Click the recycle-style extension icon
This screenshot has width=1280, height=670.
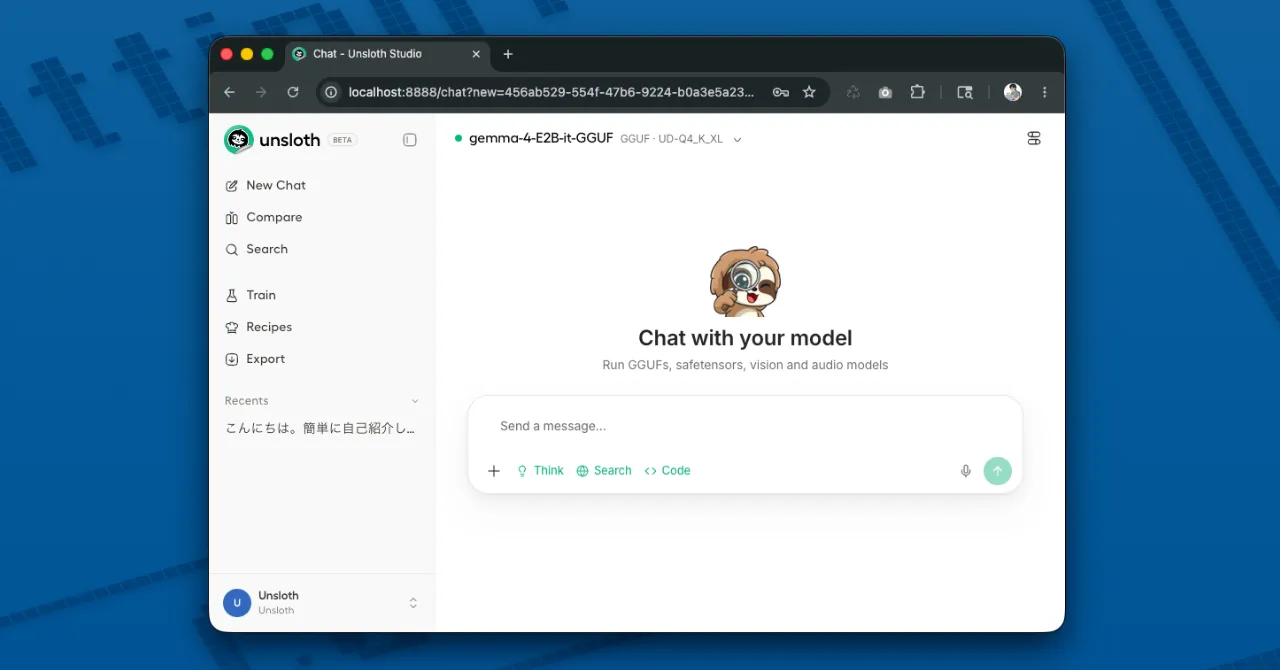click(x=853, y=92)
